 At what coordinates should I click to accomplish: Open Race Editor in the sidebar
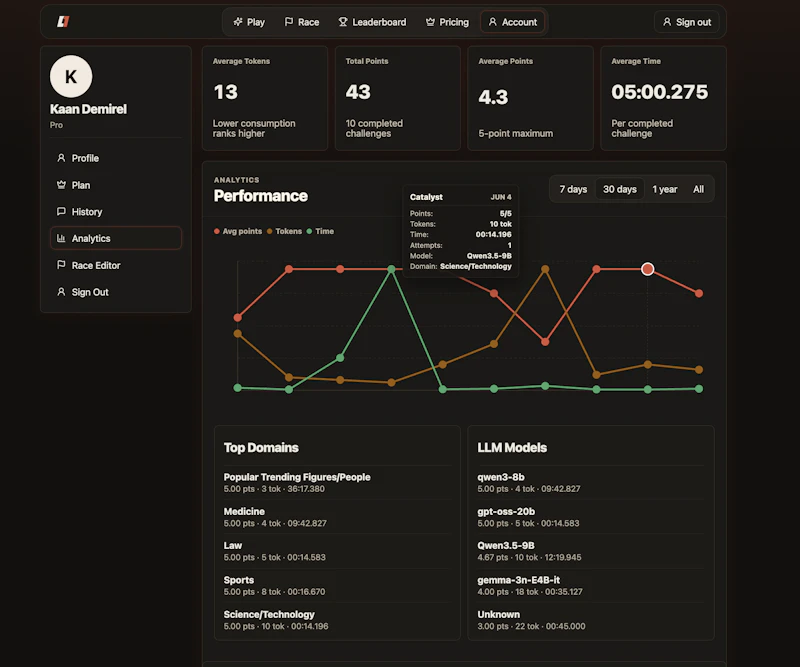pyautogui.click(x=116, y=265)
